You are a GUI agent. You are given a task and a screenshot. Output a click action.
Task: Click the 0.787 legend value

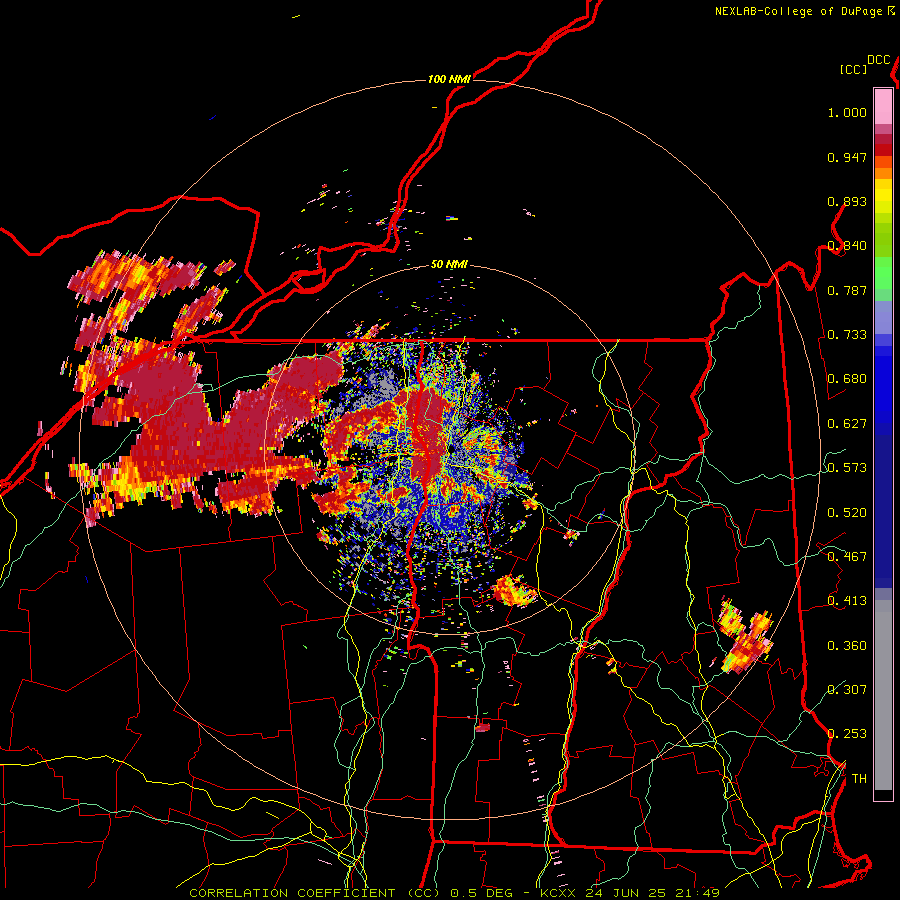click(847, 290)
